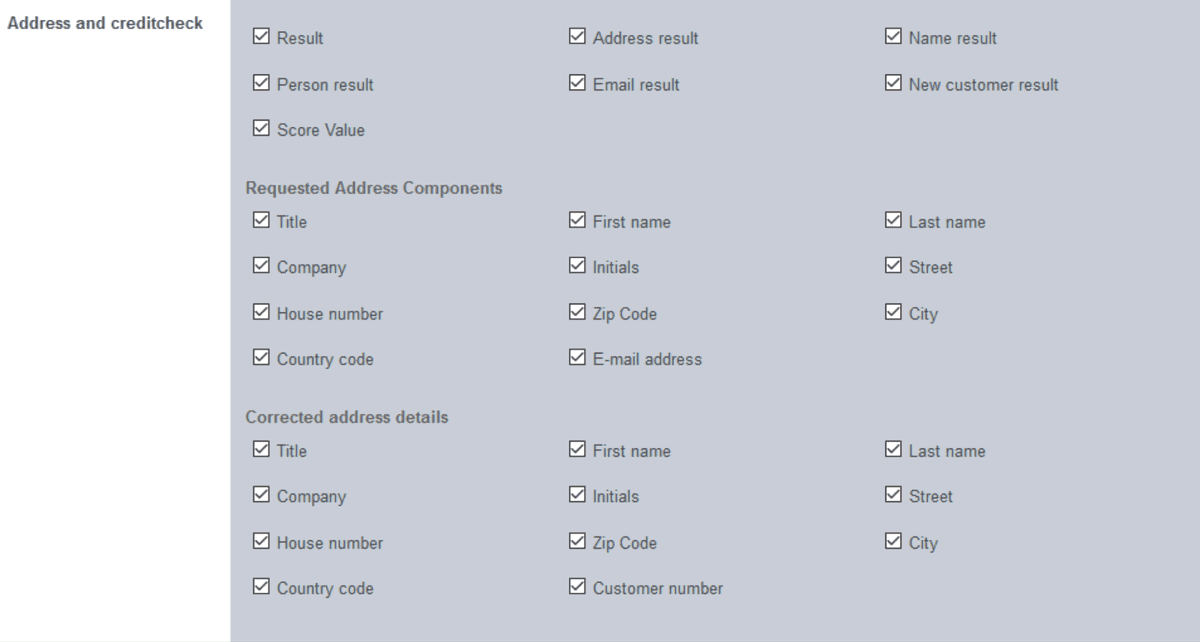This screenshot has width=1200, height=642.
Task: Uncheck Title under Corrected address details
Action: (x=261, y=450)
